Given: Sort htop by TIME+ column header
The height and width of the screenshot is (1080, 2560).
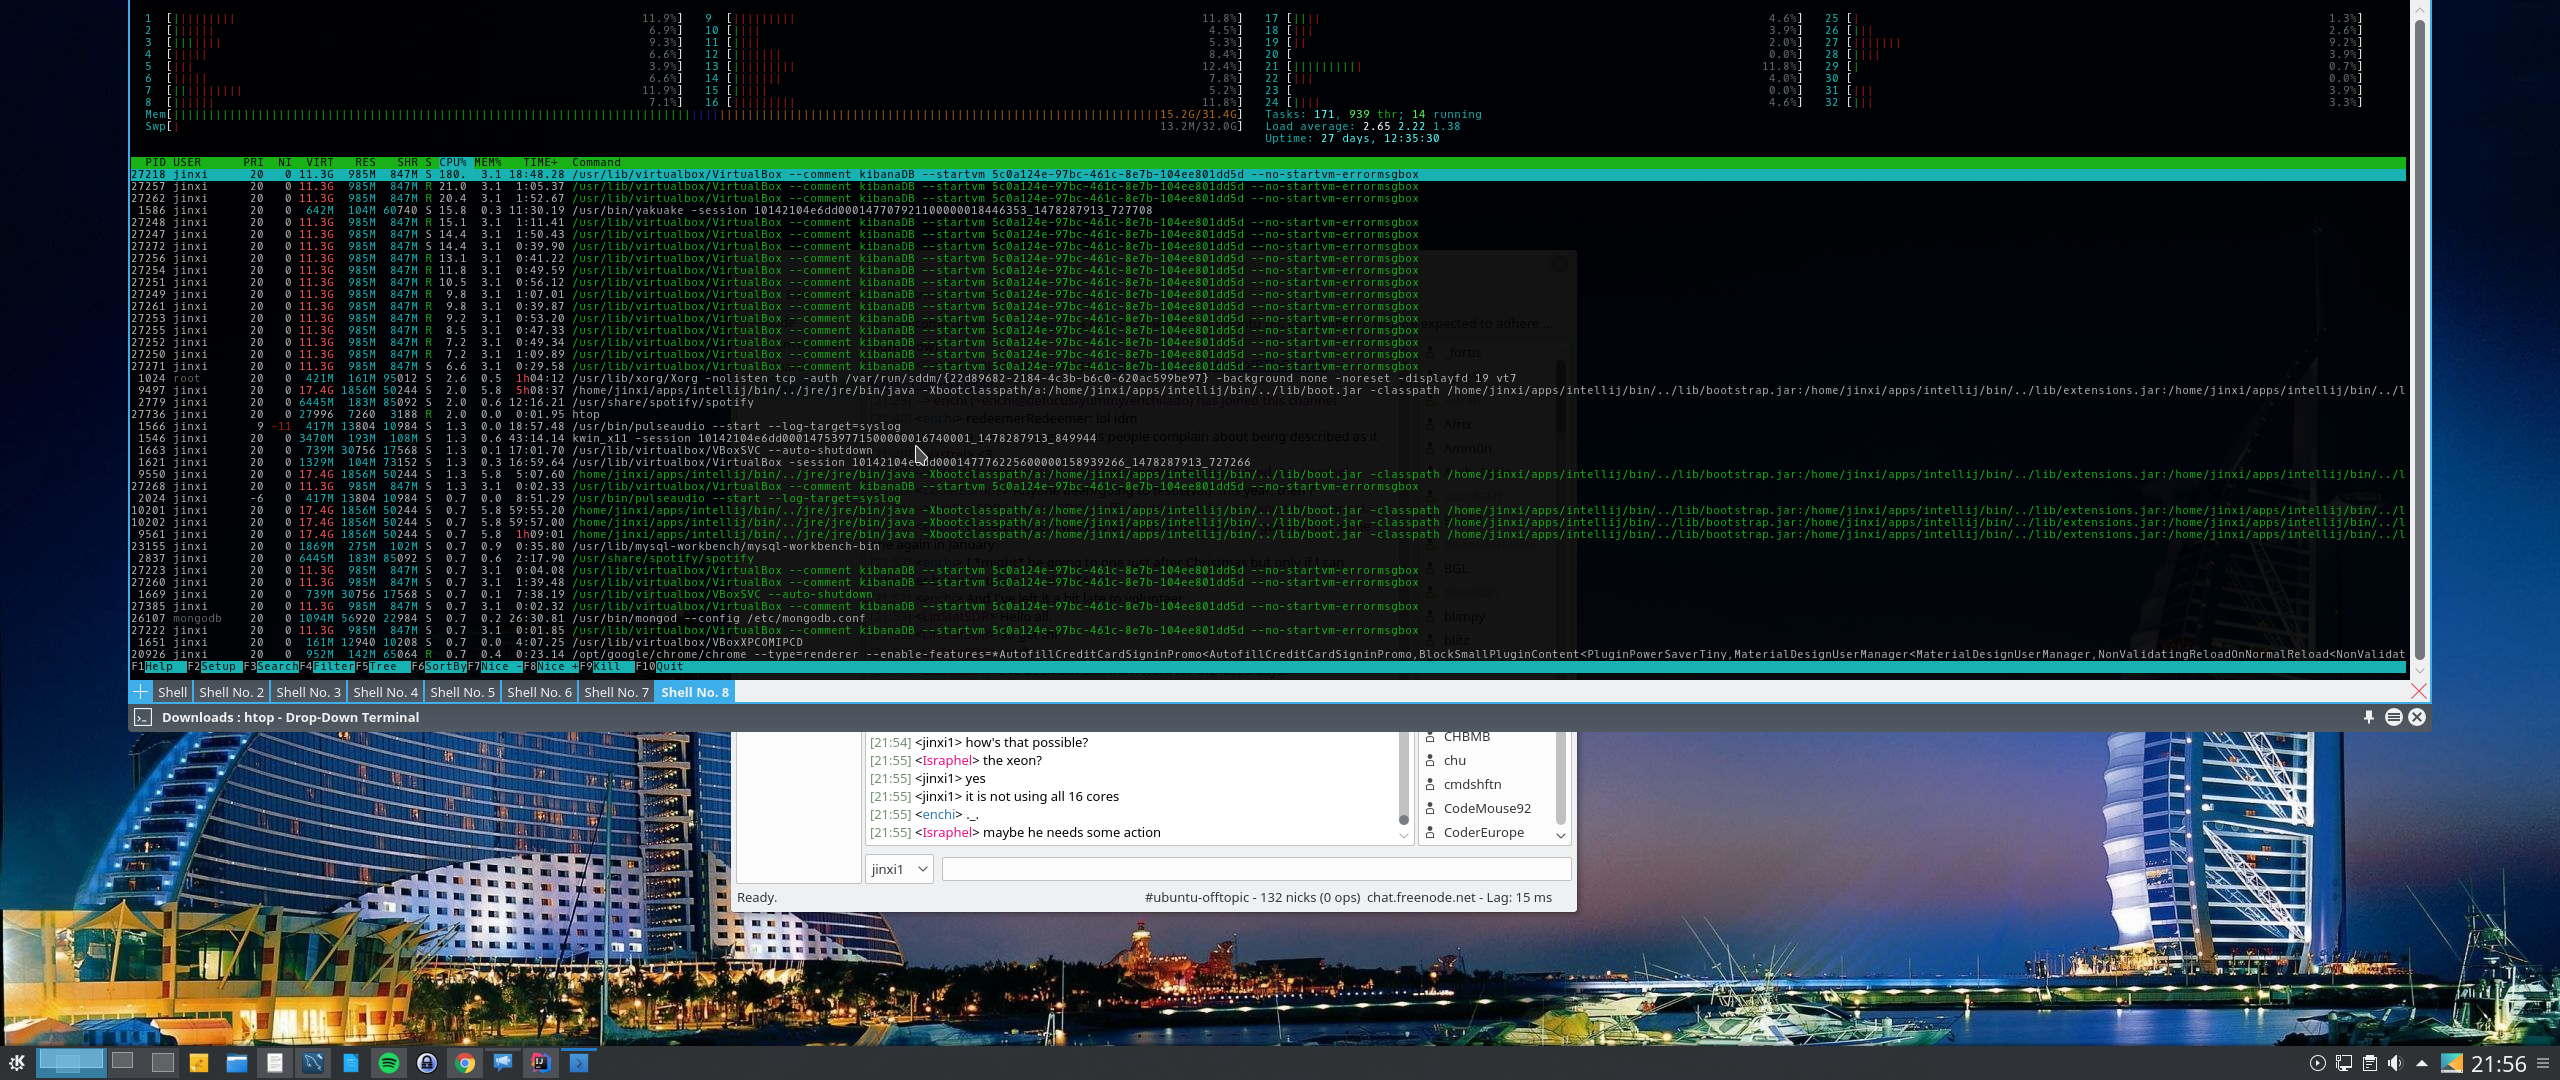Looking at the screenshot, I should (x=540, y=162).
